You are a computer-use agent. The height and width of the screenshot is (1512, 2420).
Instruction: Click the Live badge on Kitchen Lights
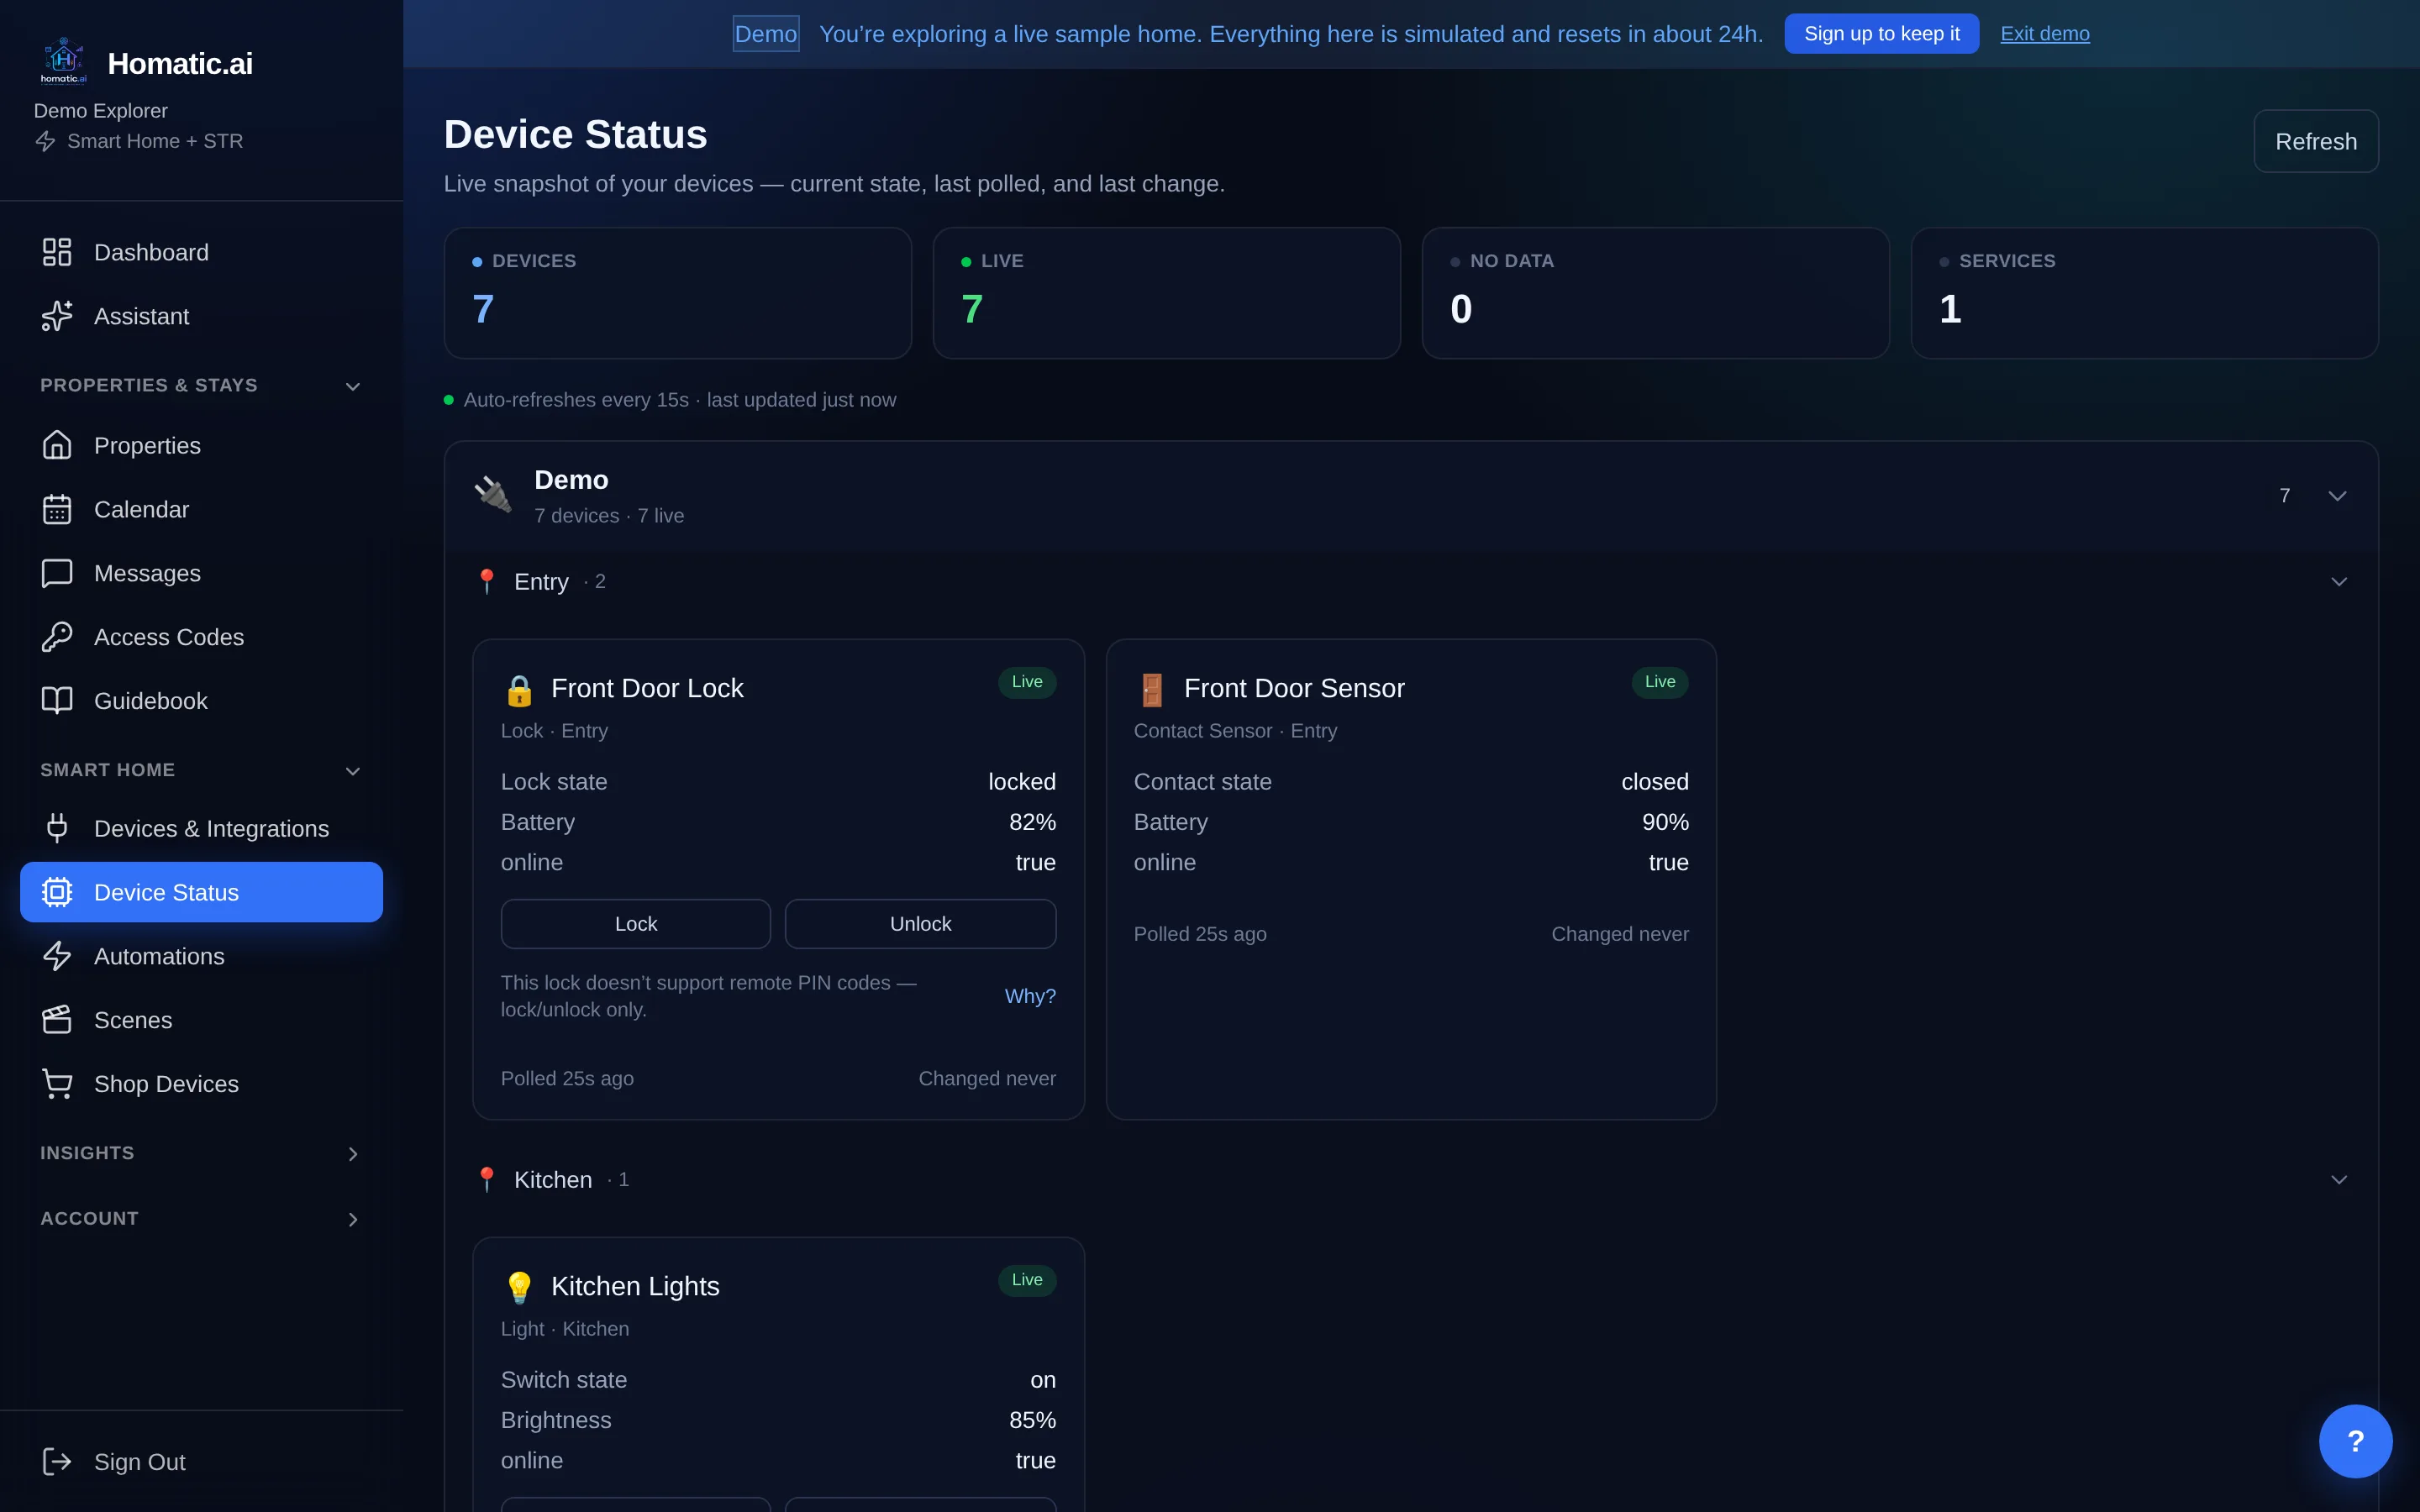1027,1280
